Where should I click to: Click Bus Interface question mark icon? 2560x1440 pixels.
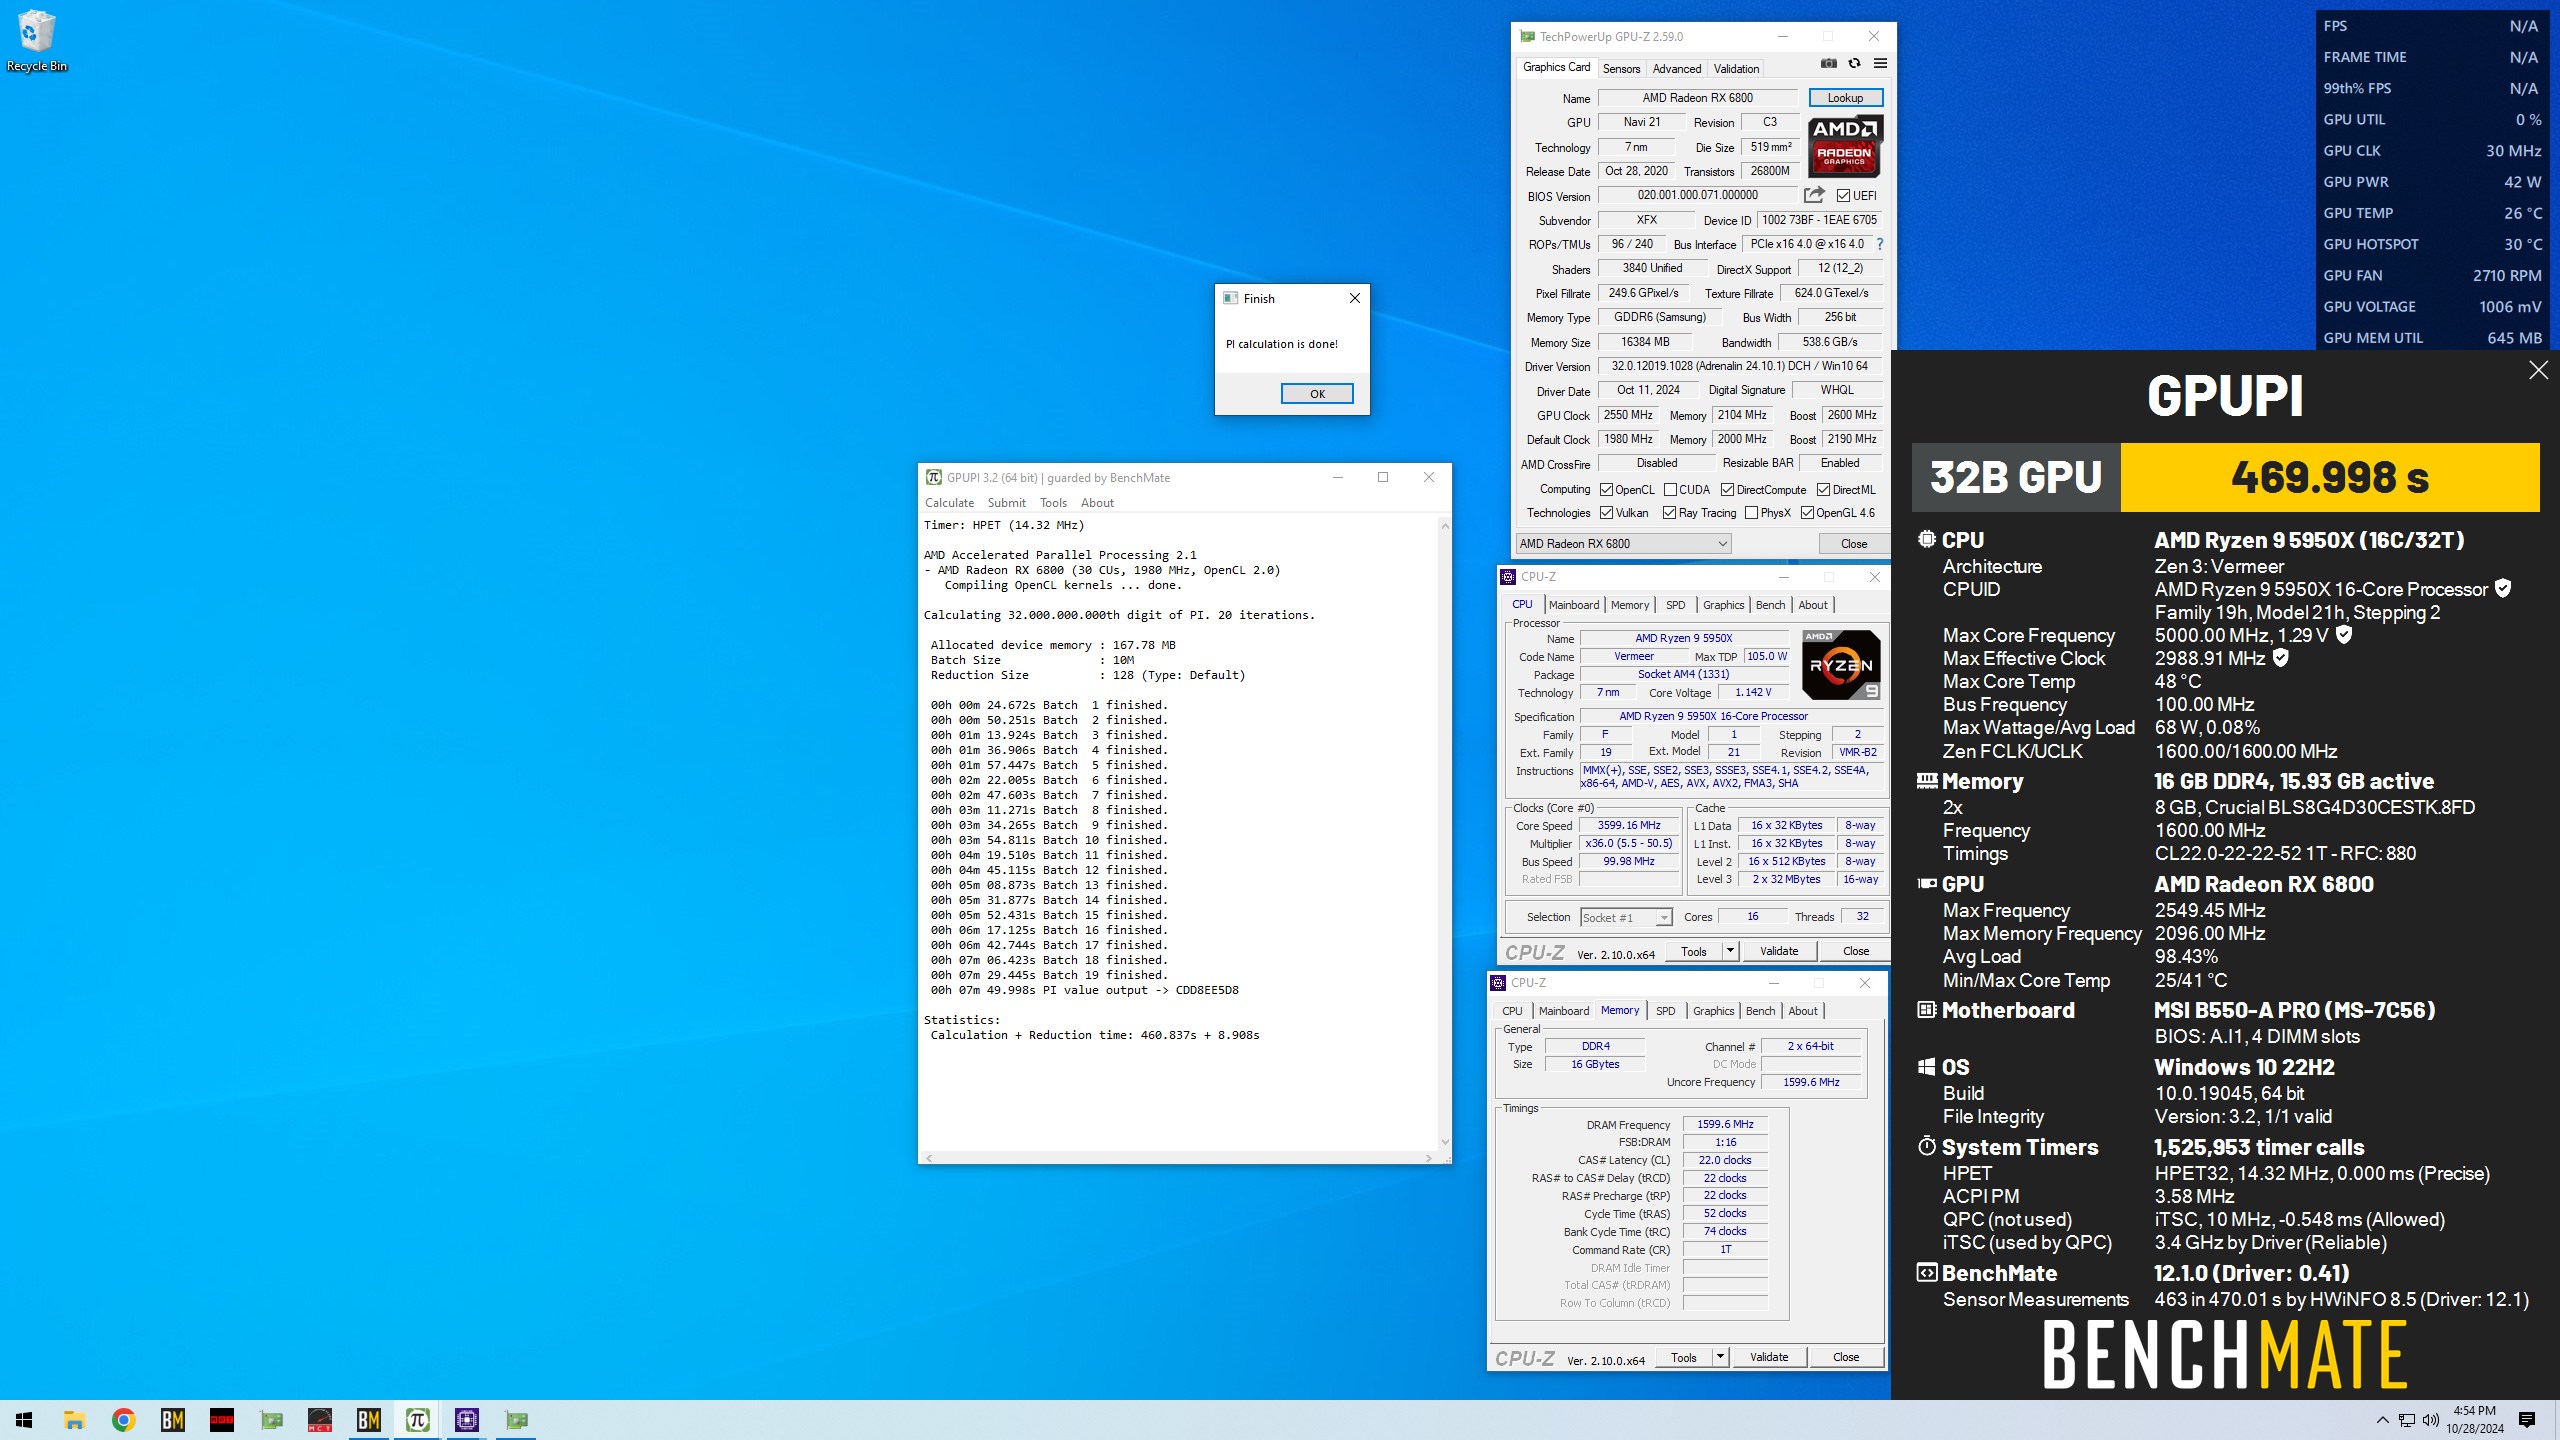click(x=1880, y=244)
